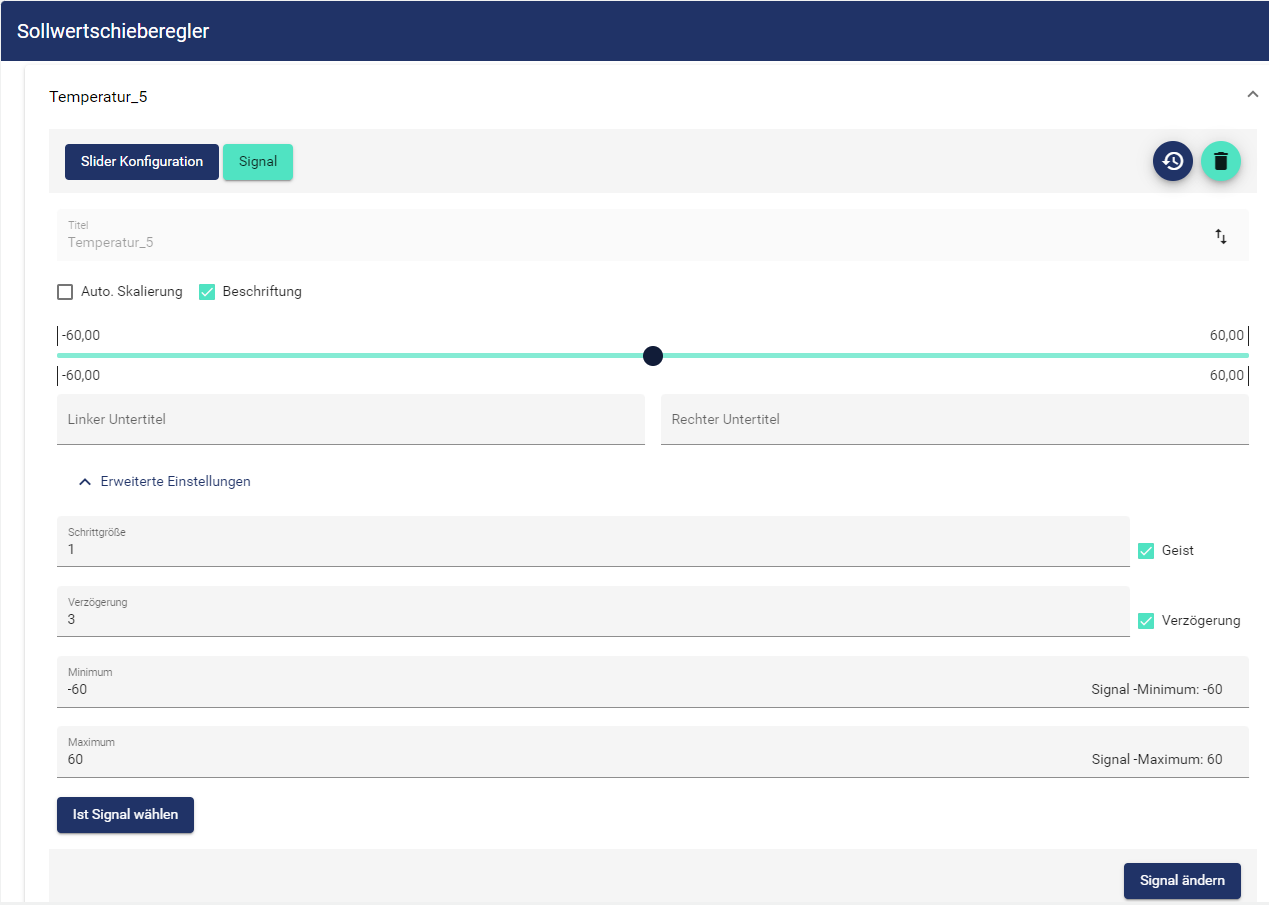This screenshot has width=1269, height=905.
Task: Click the restore history icon button
Action: pyautogui.click(x=1172, y=161)
